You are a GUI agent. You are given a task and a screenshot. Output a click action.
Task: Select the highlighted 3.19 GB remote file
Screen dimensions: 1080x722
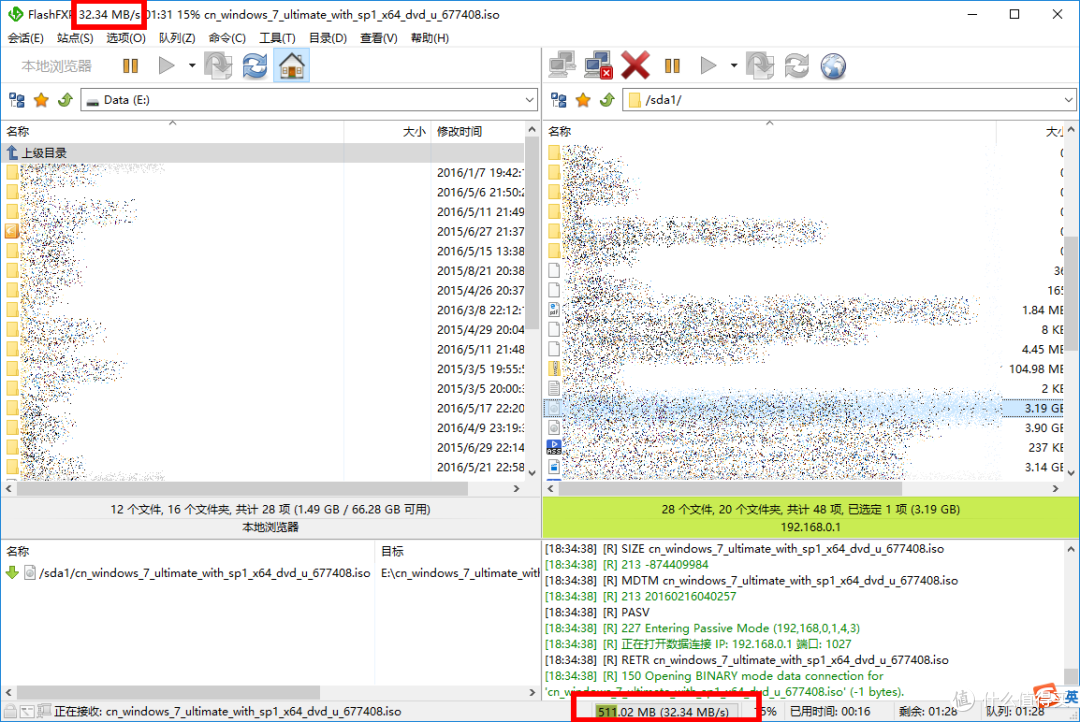point(804,408)
